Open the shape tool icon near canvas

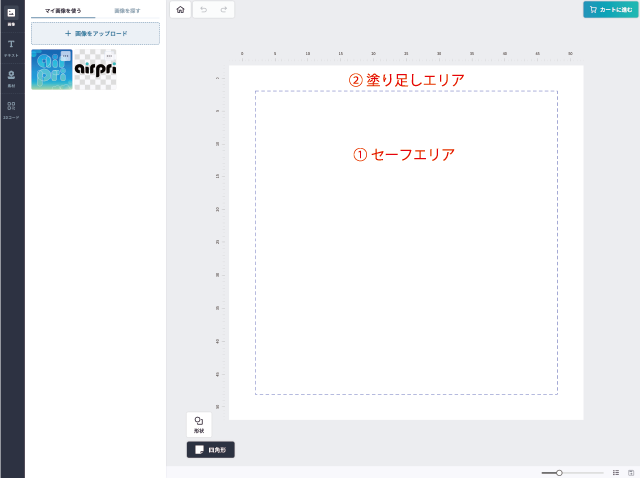(x=199, y=424)
